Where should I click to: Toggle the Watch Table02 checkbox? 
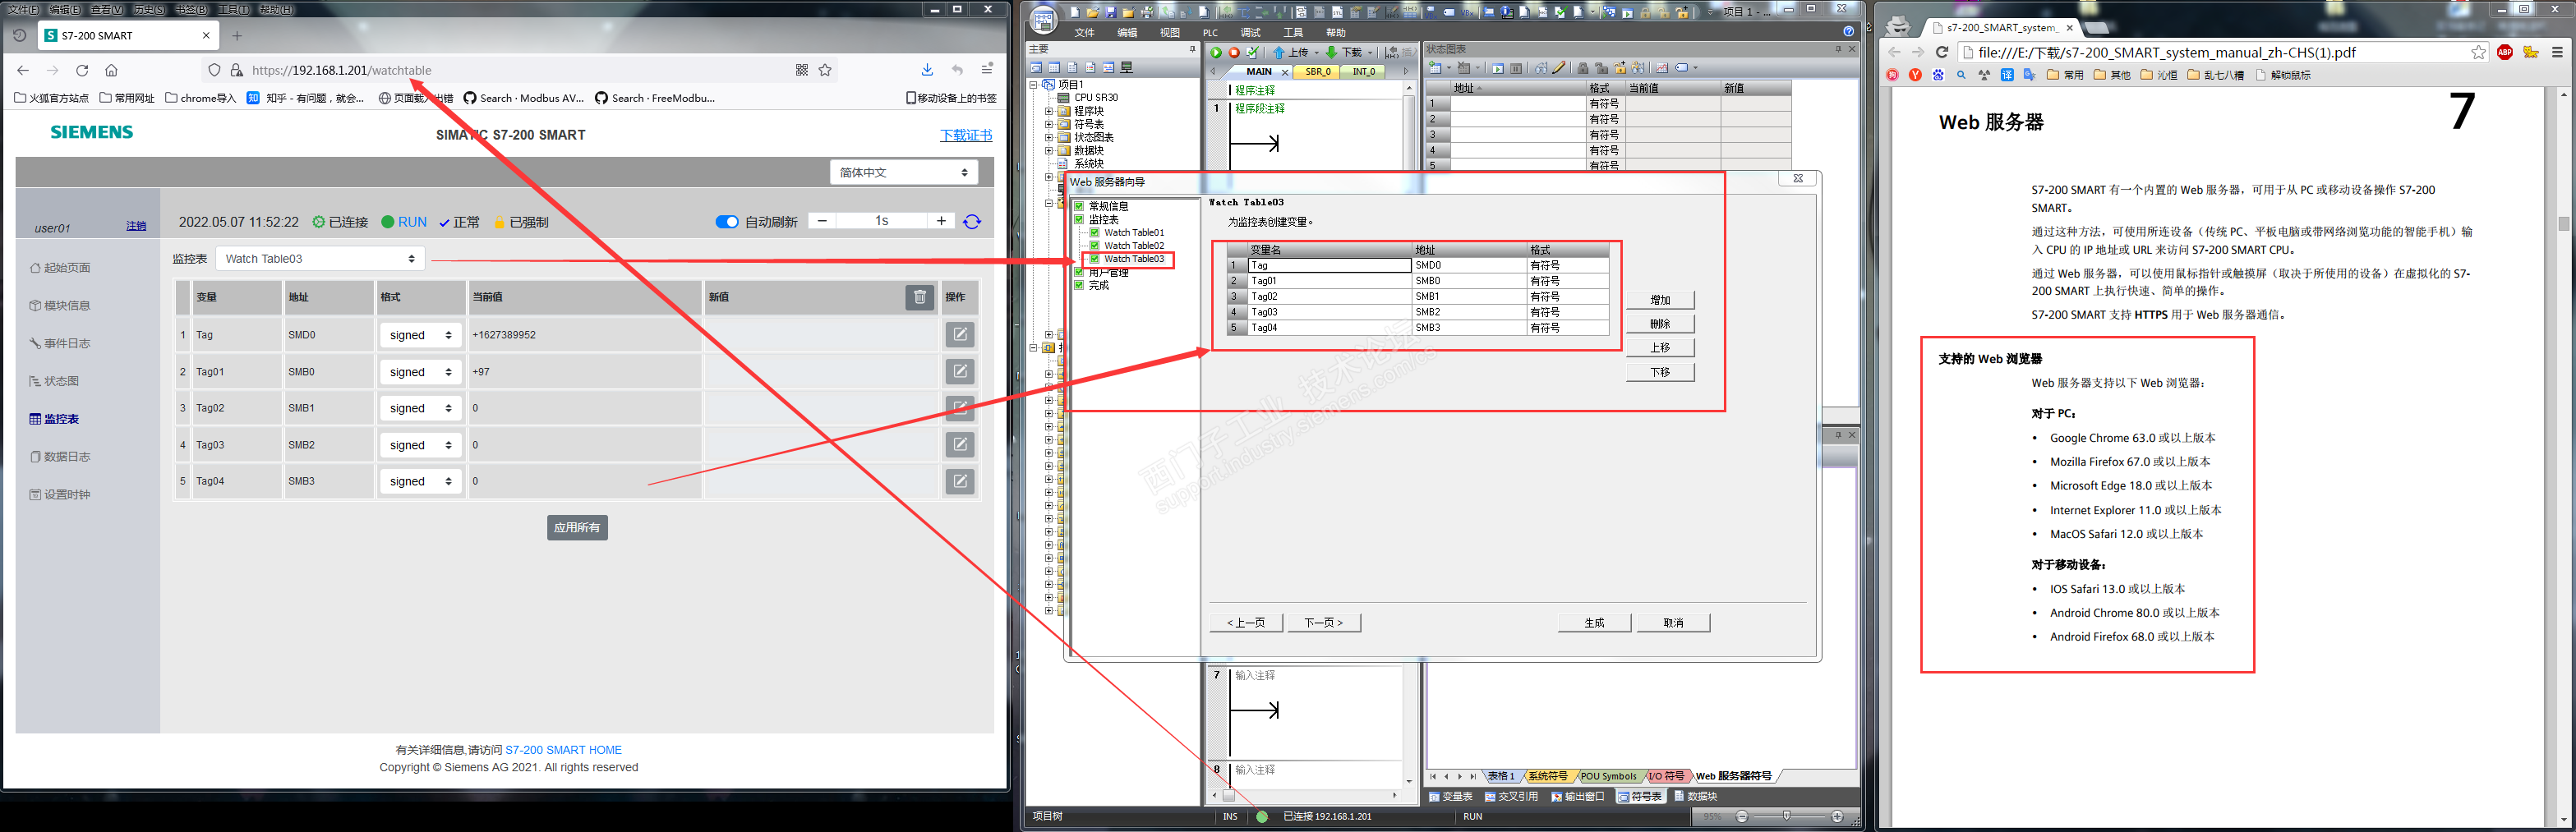[1095, 245]
